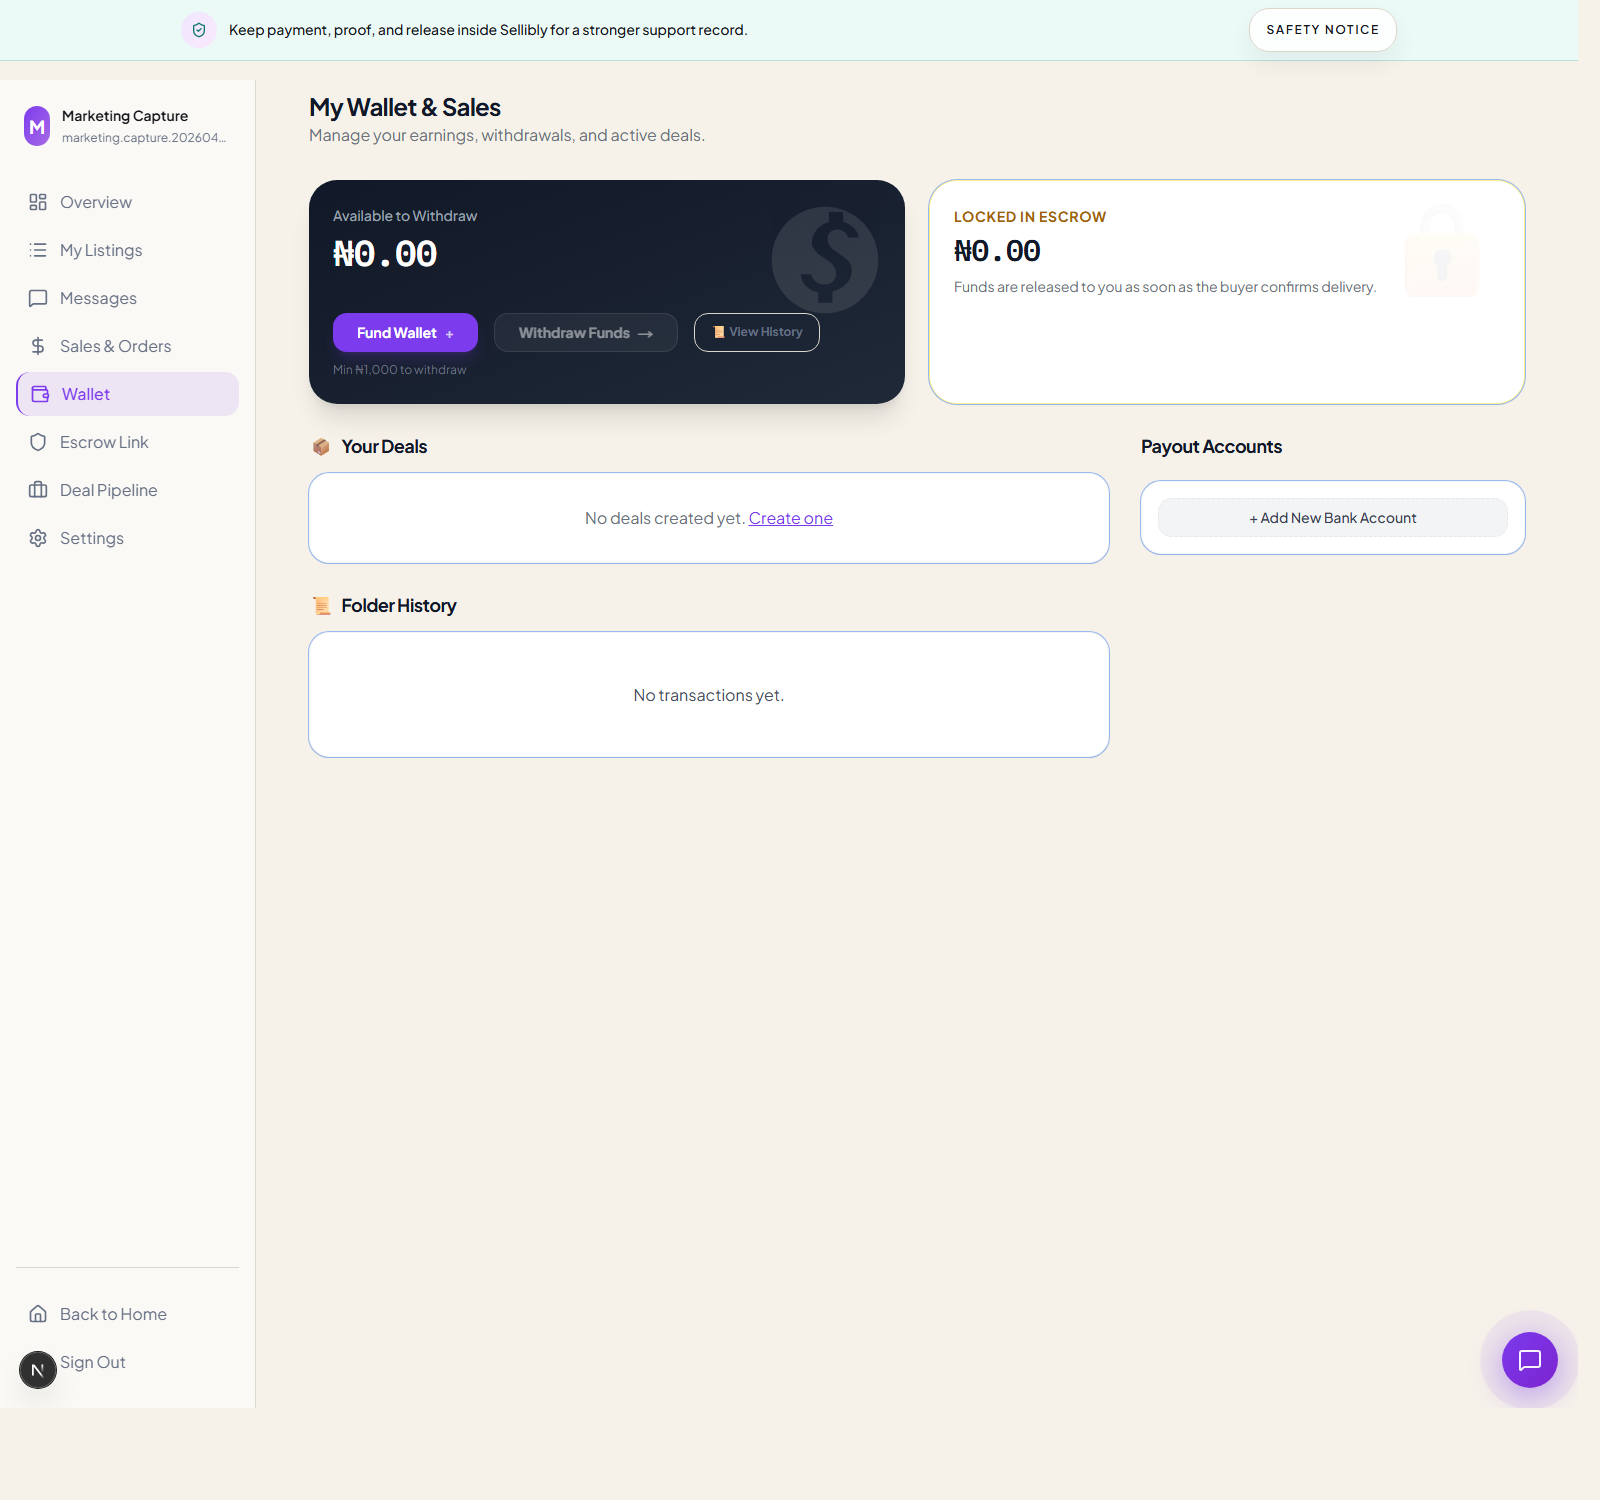The image size is (1600, 1500).
Task: Click the round N badge icon
Action: pyautogui.click(x=38, y=1370)
